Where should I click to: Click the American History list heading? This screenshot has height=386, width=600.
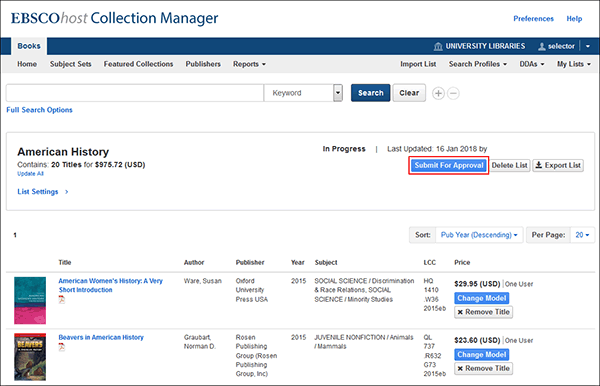63,152
